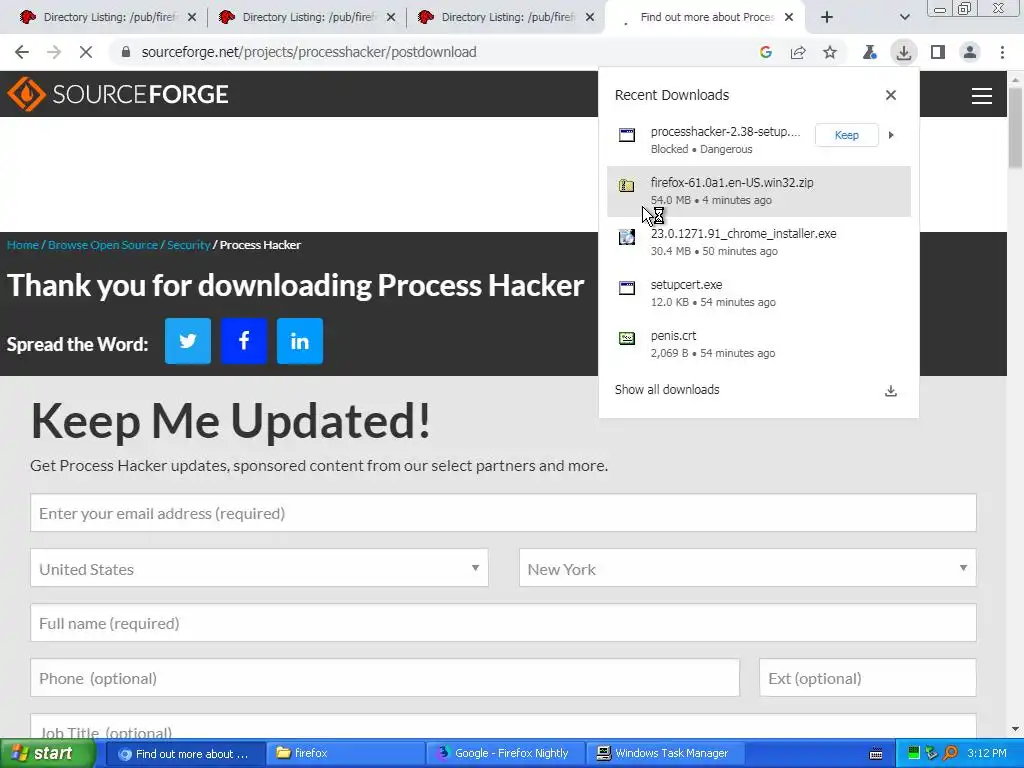Click the setupcert.exe file name
The image size is (1024, 768).
click(686, 285)
